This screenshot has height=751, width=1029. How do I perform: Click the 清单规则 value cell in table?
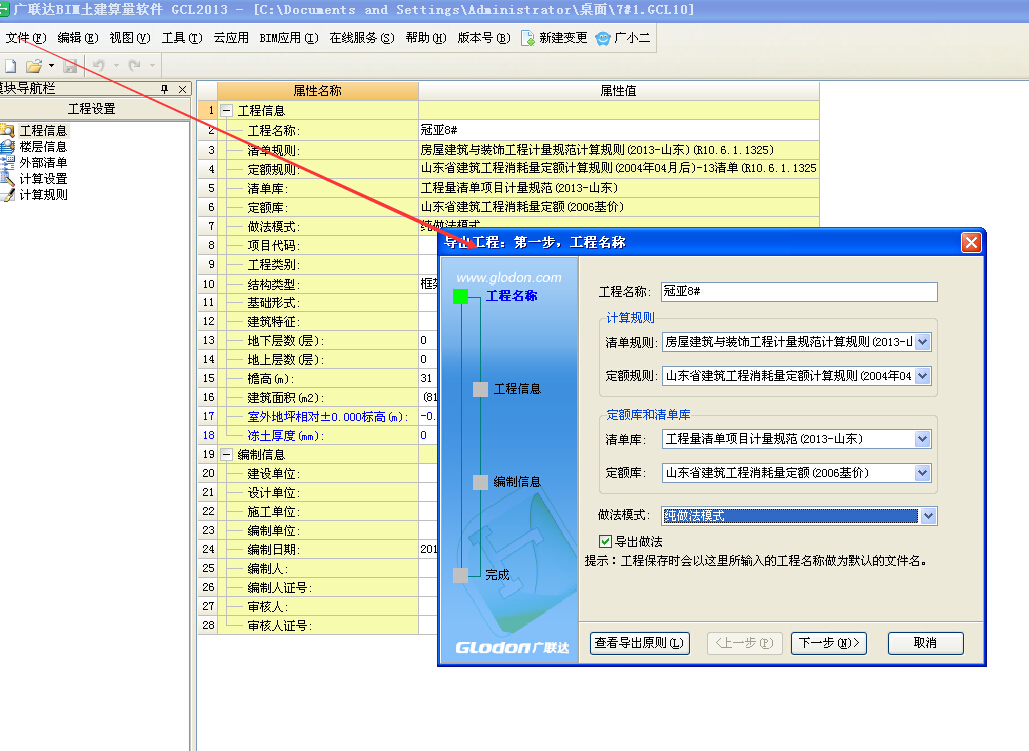click(x=619, y=150)
